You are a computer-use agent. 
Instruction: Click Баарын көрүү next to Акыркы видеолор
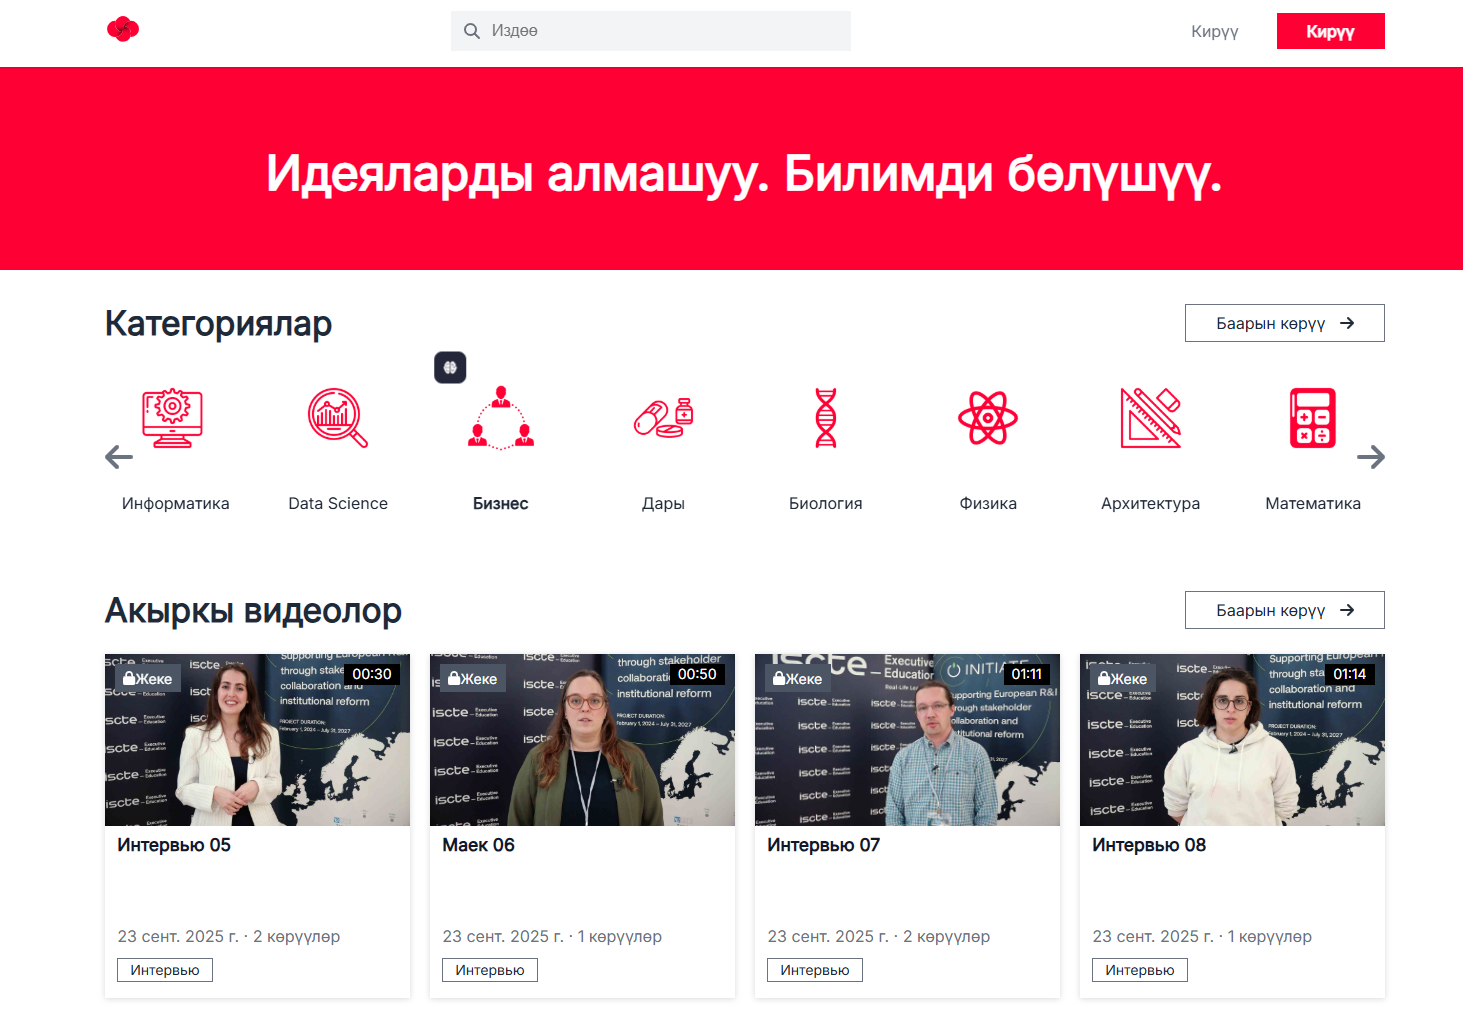tap(1284, 610)
